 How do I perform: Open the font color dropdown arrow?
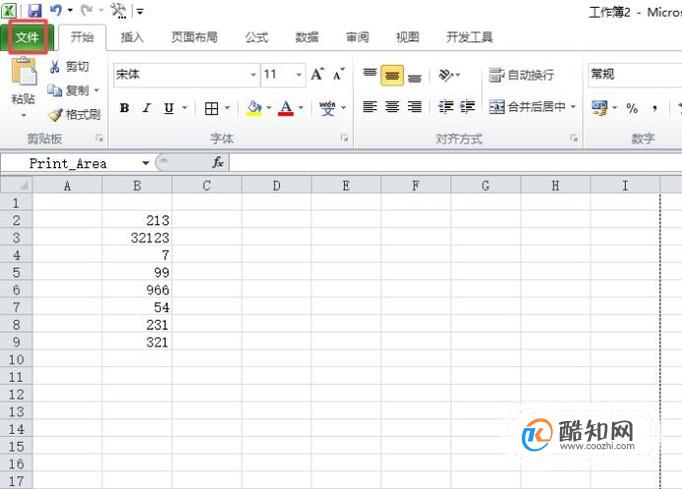[301, 107]
